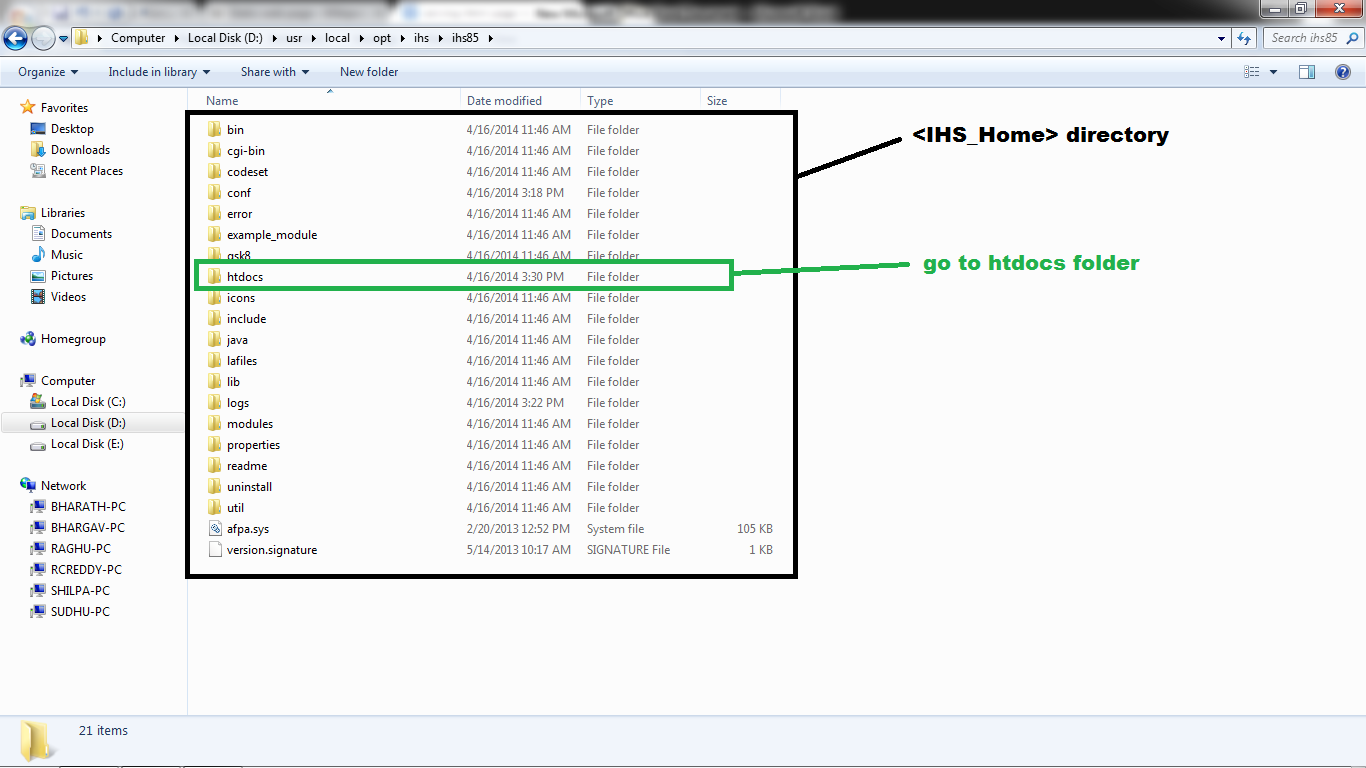The image size is (1366, 768).
Task: Select Computer in the address bar
Action: pos(138,37)
